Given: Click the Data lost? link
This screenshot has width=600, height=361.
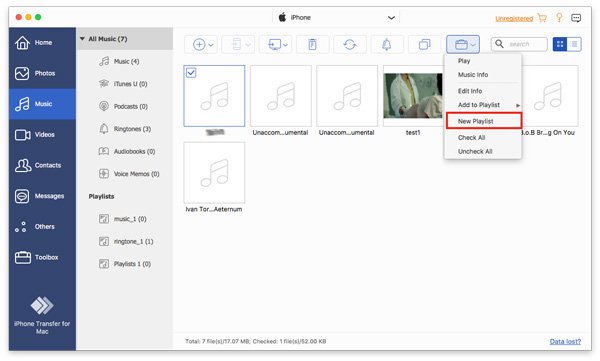Looking at the screenshot, I should [565, 341].
